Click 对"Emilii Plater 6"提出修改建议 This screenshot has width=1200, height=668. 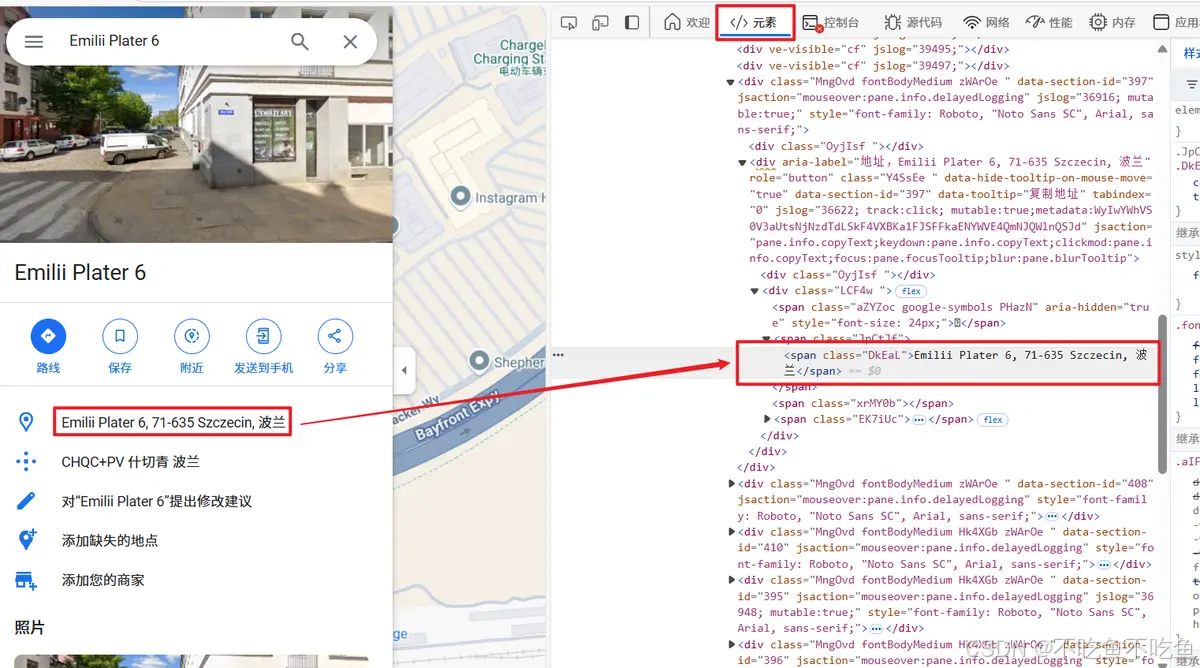point(157,501)
